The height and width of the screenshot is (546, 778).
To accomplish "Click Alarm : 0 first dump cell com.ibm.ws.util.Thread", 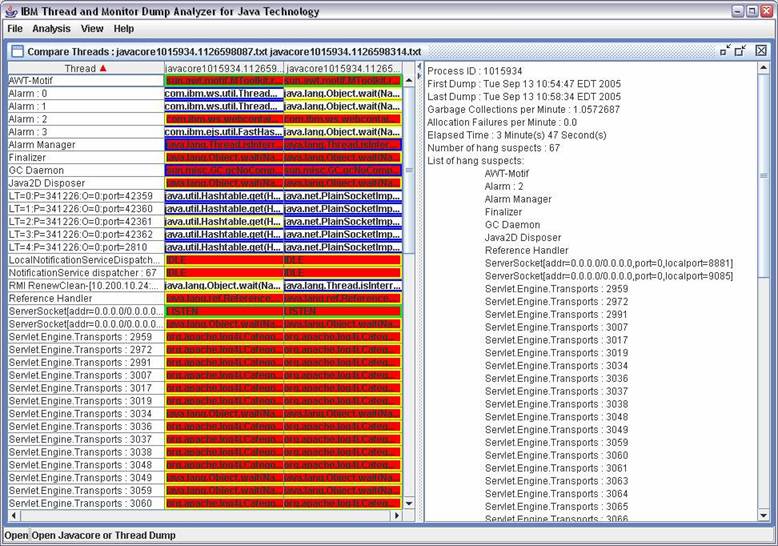I will pyautogui.click(x=224, y=93).
